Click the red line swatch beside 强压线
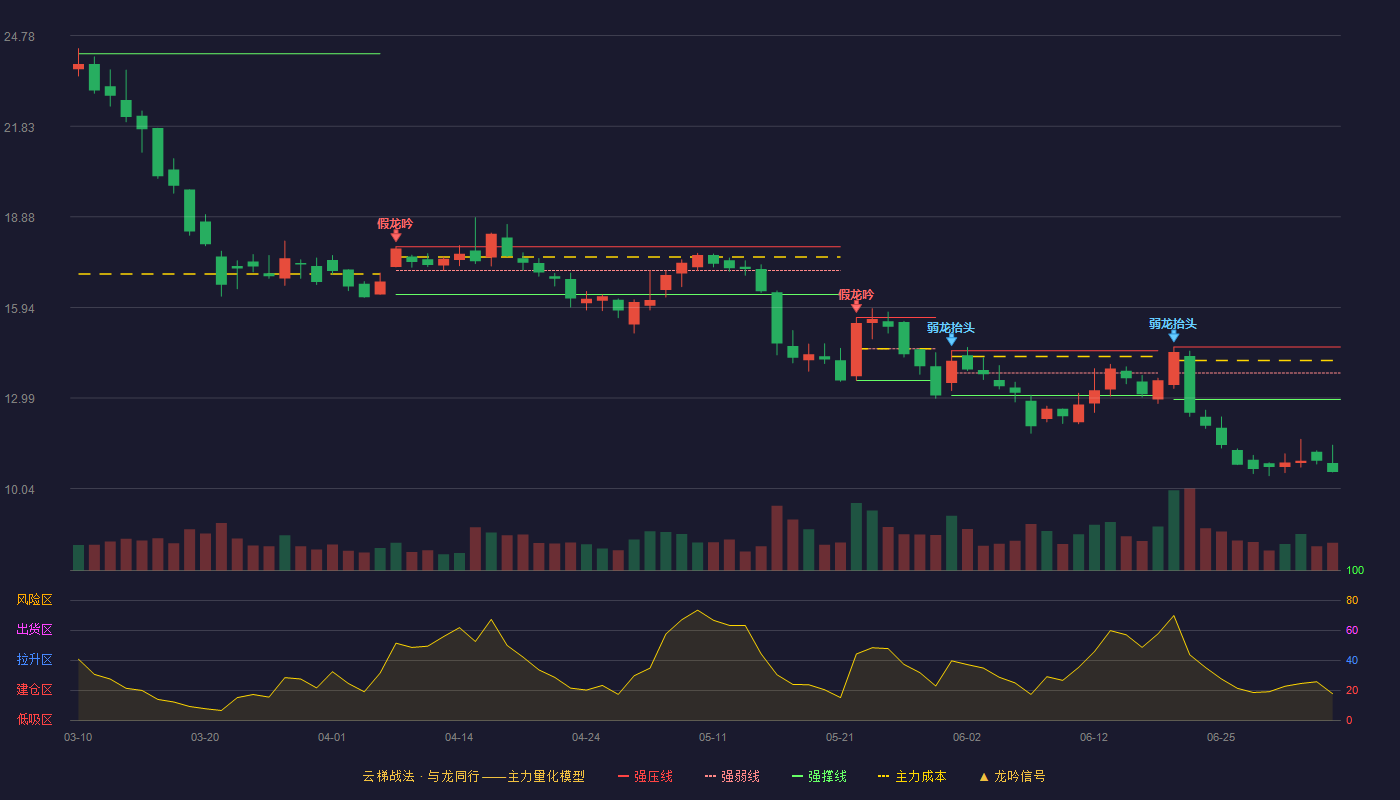Viewport: 1400px width, 800px height. pos(624,776)
